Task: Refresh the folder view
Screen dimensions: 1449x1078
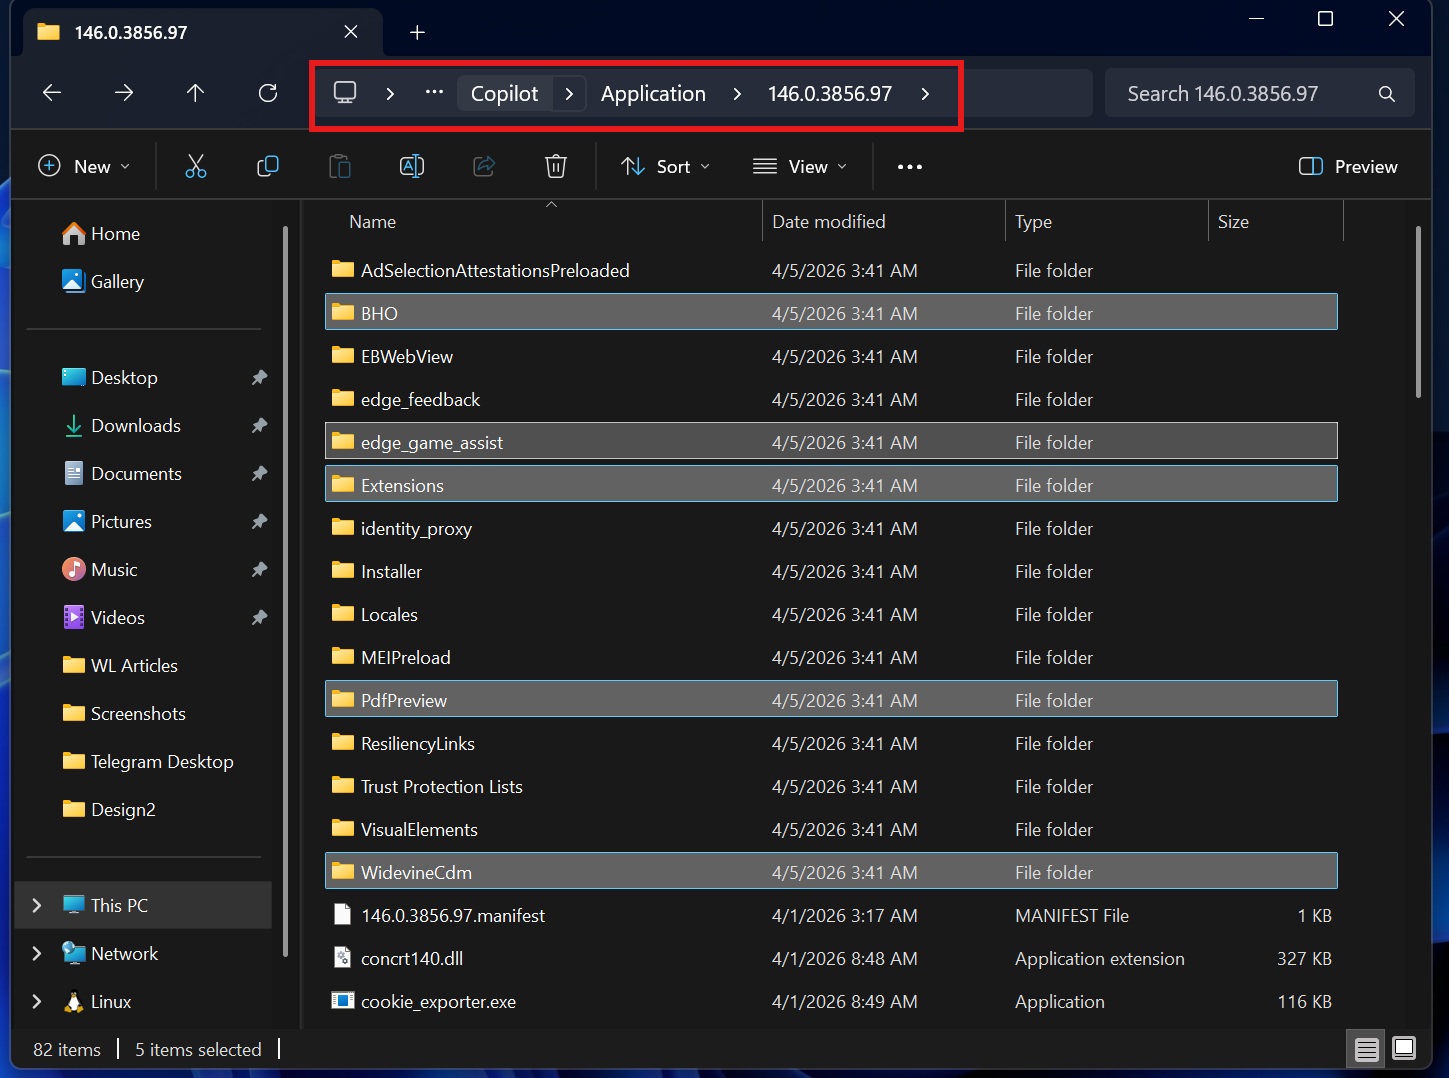Action: (267, 92)
